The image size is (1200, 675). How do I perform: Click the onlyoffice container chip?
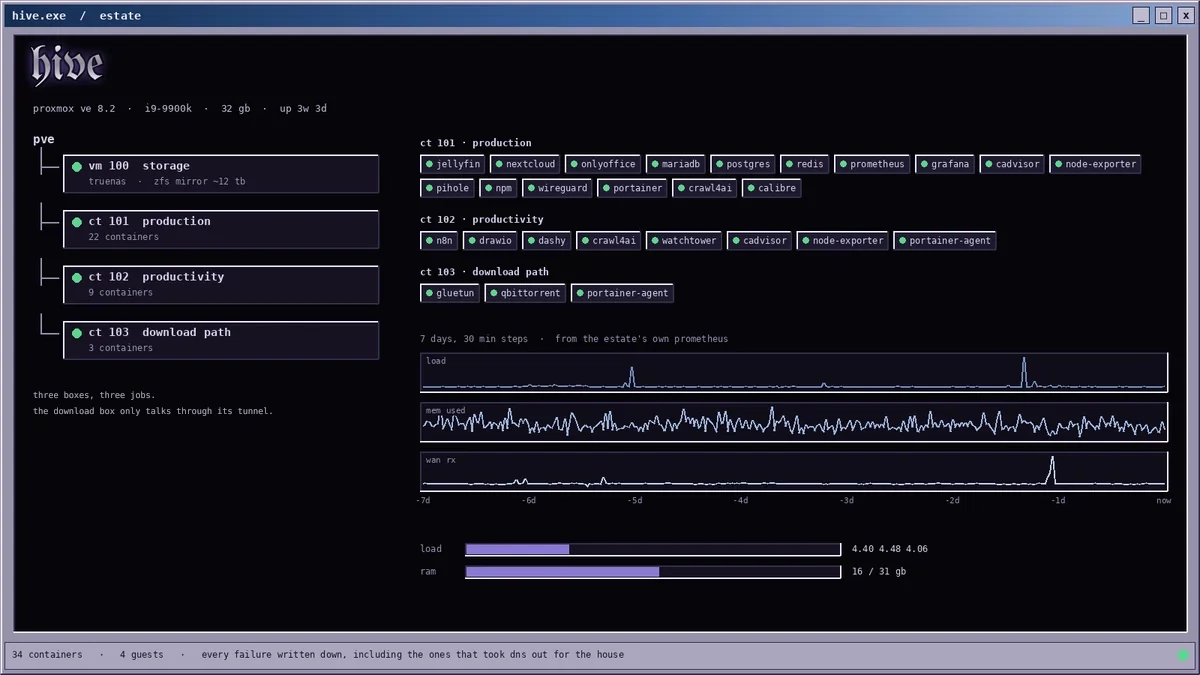tap(603, 164)
